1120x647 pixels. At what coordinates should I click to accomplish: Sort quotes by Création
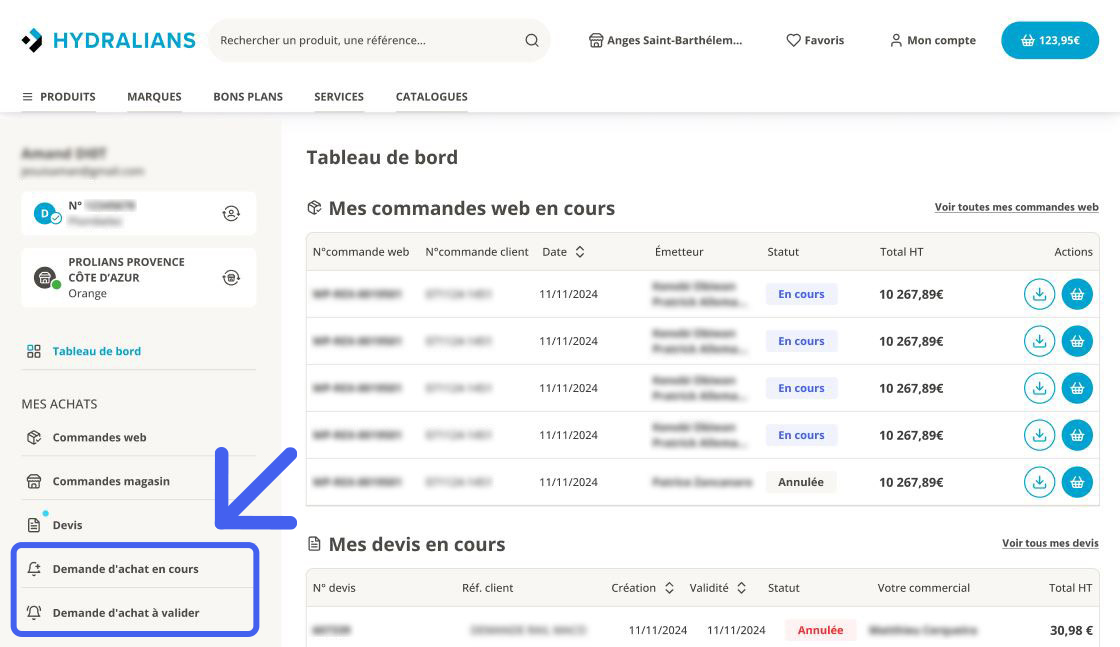pos(669,588)
